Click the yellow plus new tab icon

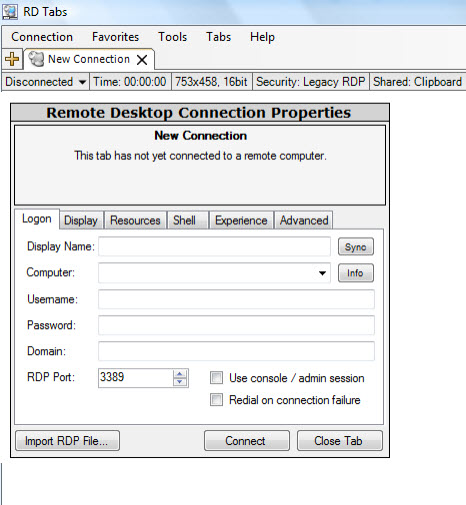[x=12, y=59]
